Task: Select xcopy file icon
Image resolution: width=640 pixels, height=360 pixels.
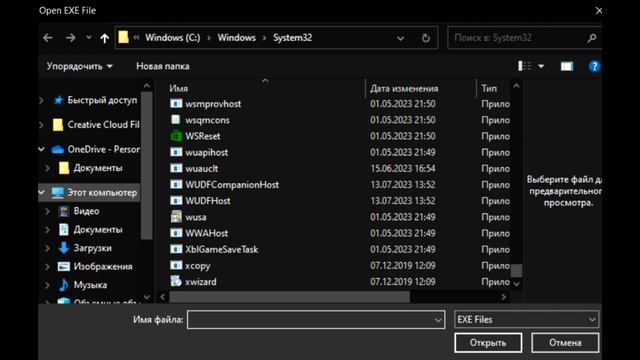Action: (176, 265)
